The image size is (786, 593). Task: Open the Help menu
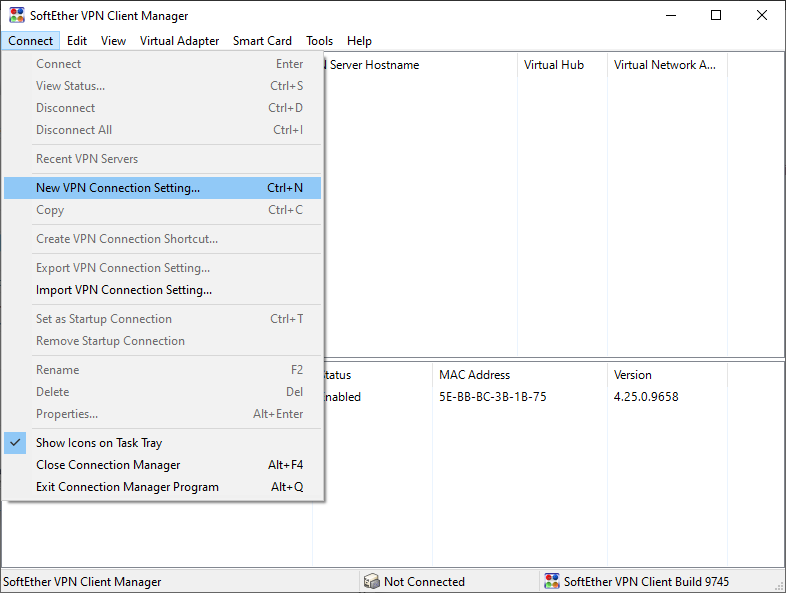359,41
